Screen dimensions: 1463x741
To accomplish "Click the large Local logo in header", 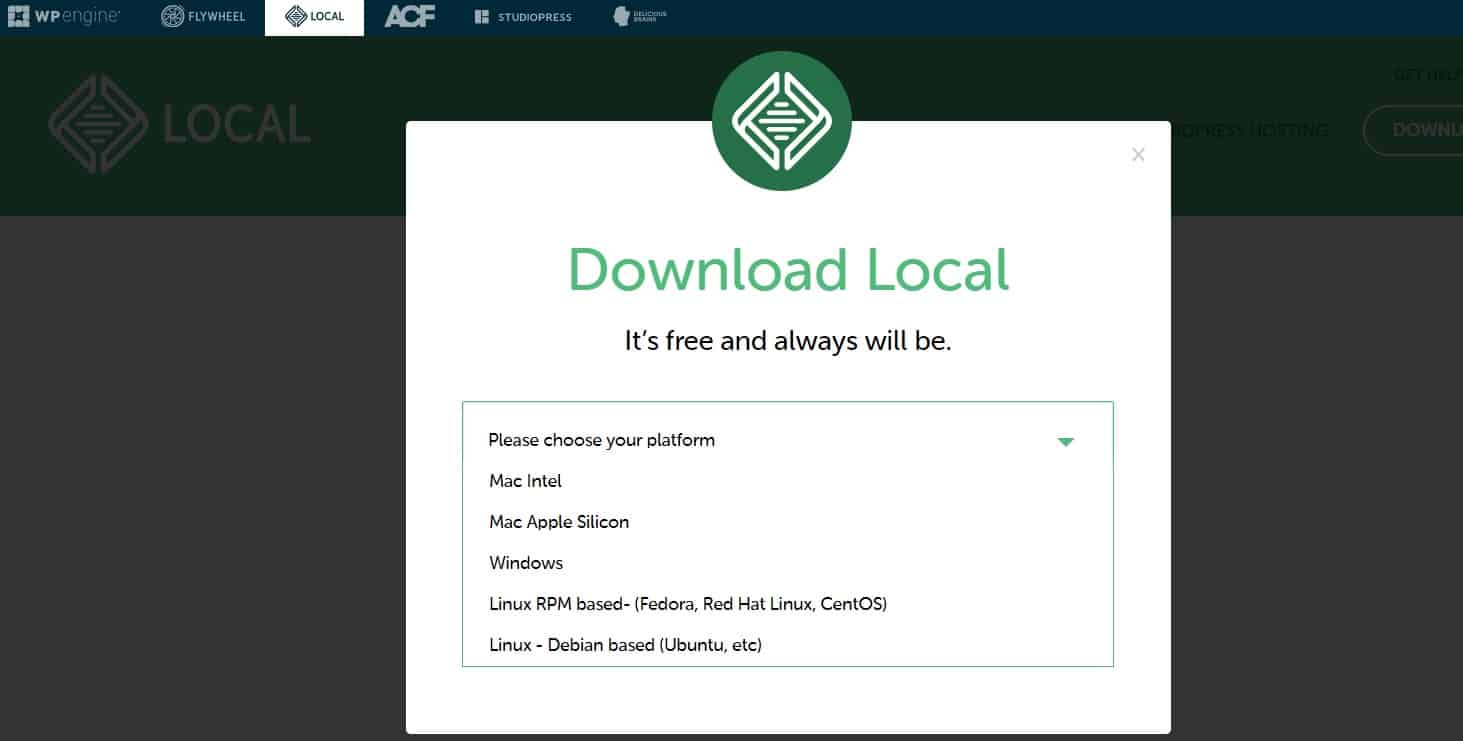I will pyautogui.click(x=180, y=124).
